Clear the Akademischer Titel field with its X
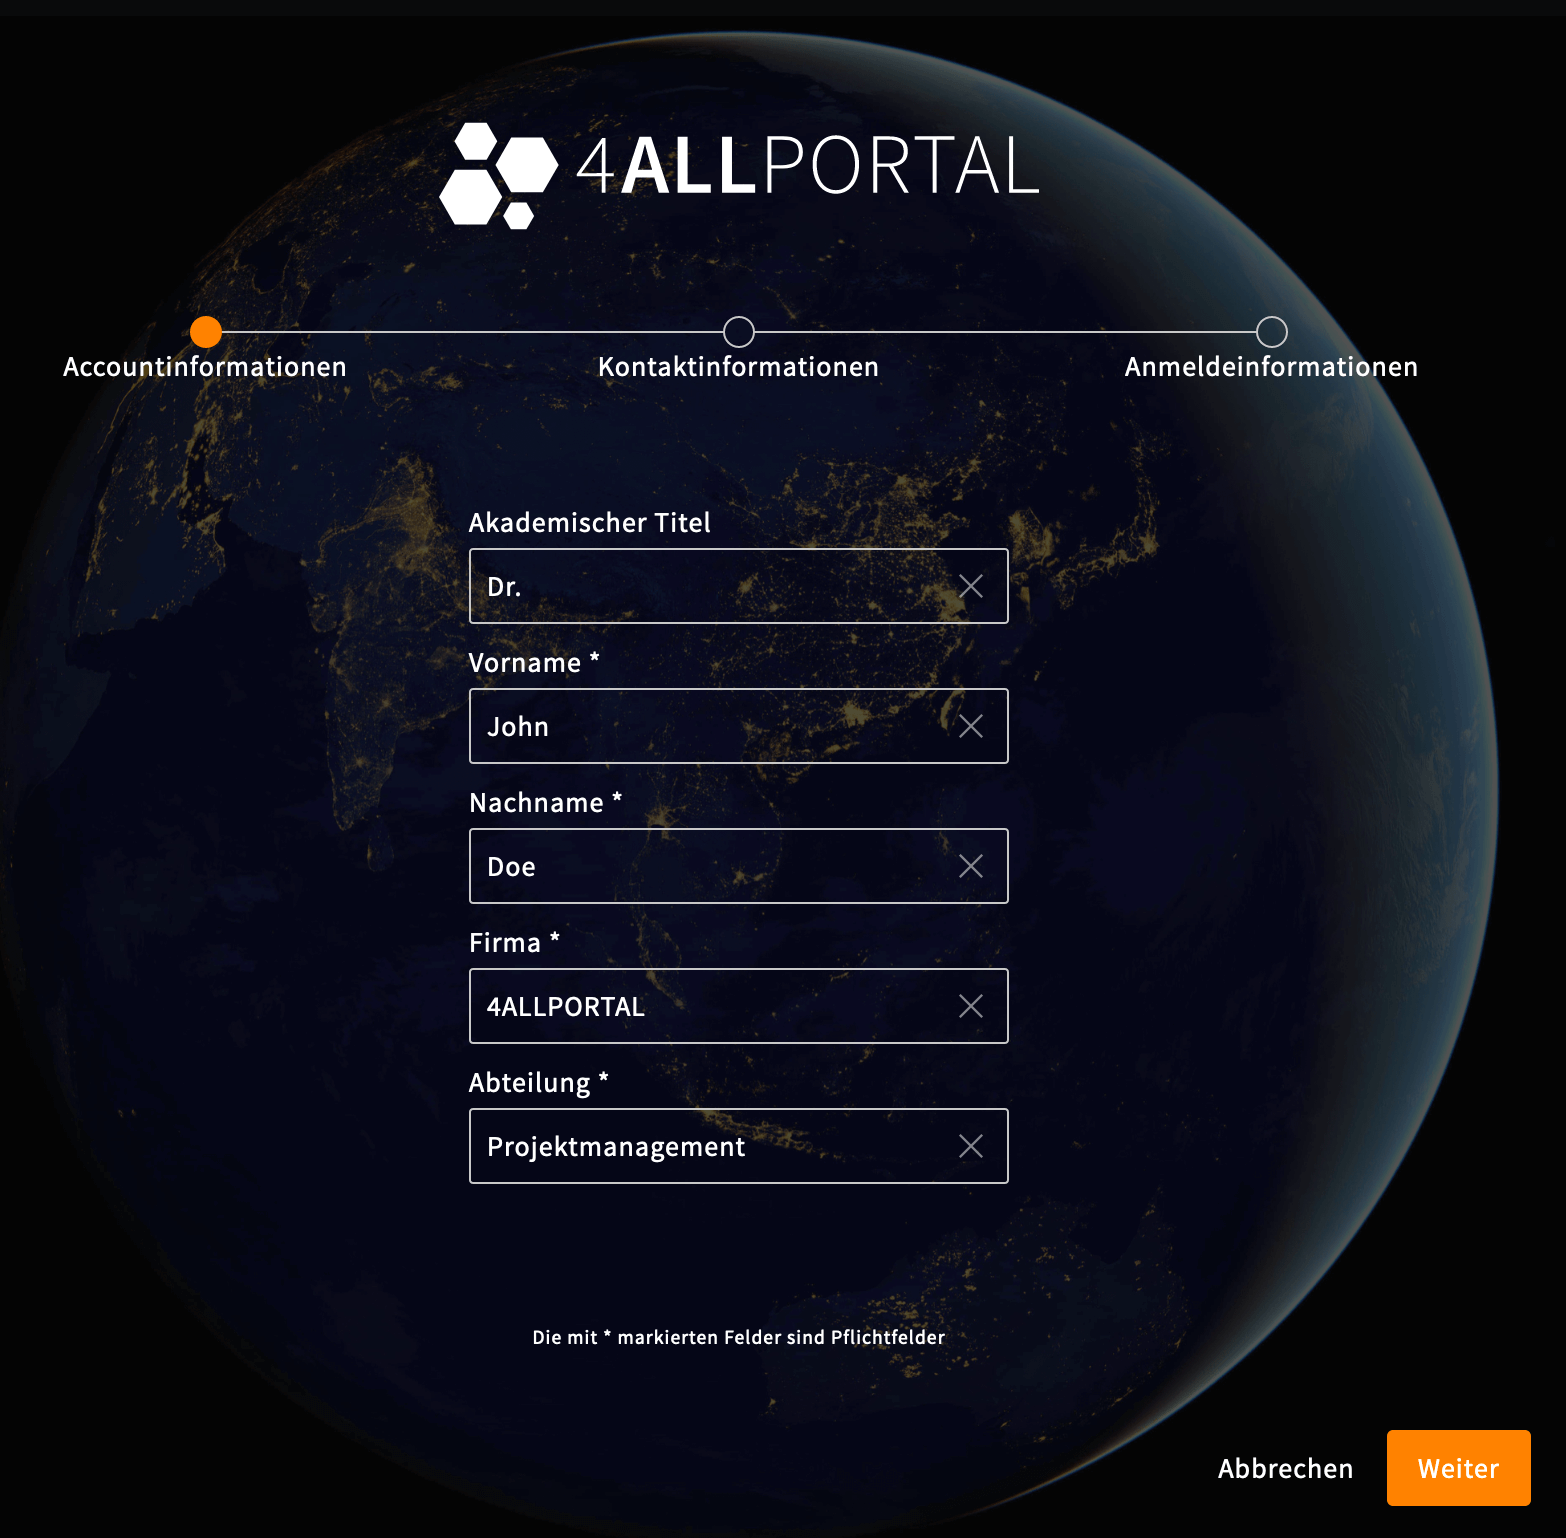The height and width of the screenshot is (1538, 1566). point(971,587)
